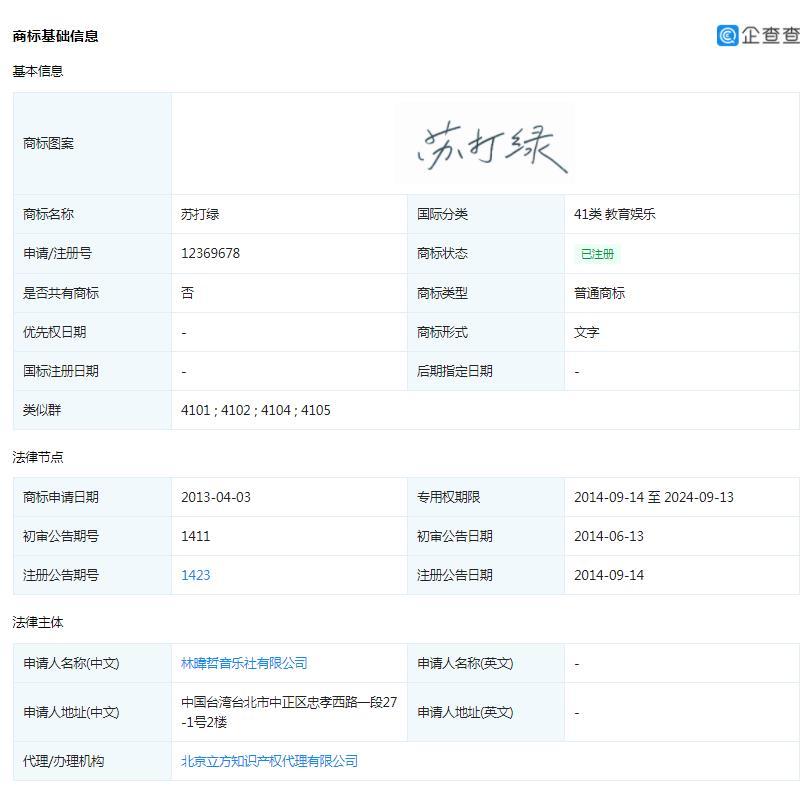The image size is (812, 793).
Task: Select trademark name value 苏打绿
Action: (200, 214)
